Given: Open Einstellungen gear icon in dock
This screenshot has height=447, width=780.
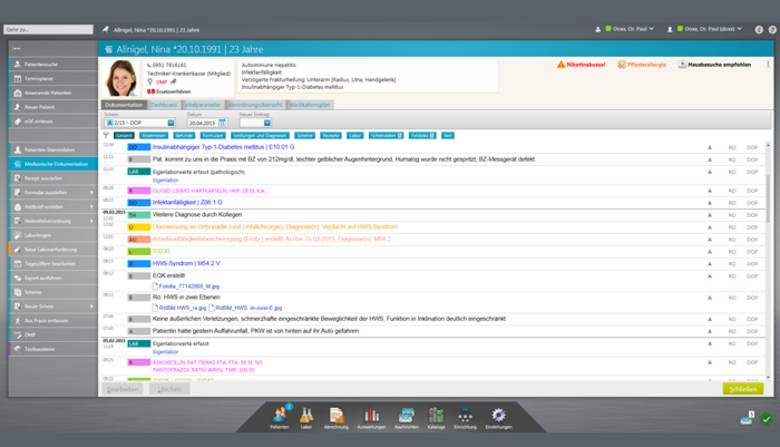Looking at the screenshot, I should (x=498, y=416).
